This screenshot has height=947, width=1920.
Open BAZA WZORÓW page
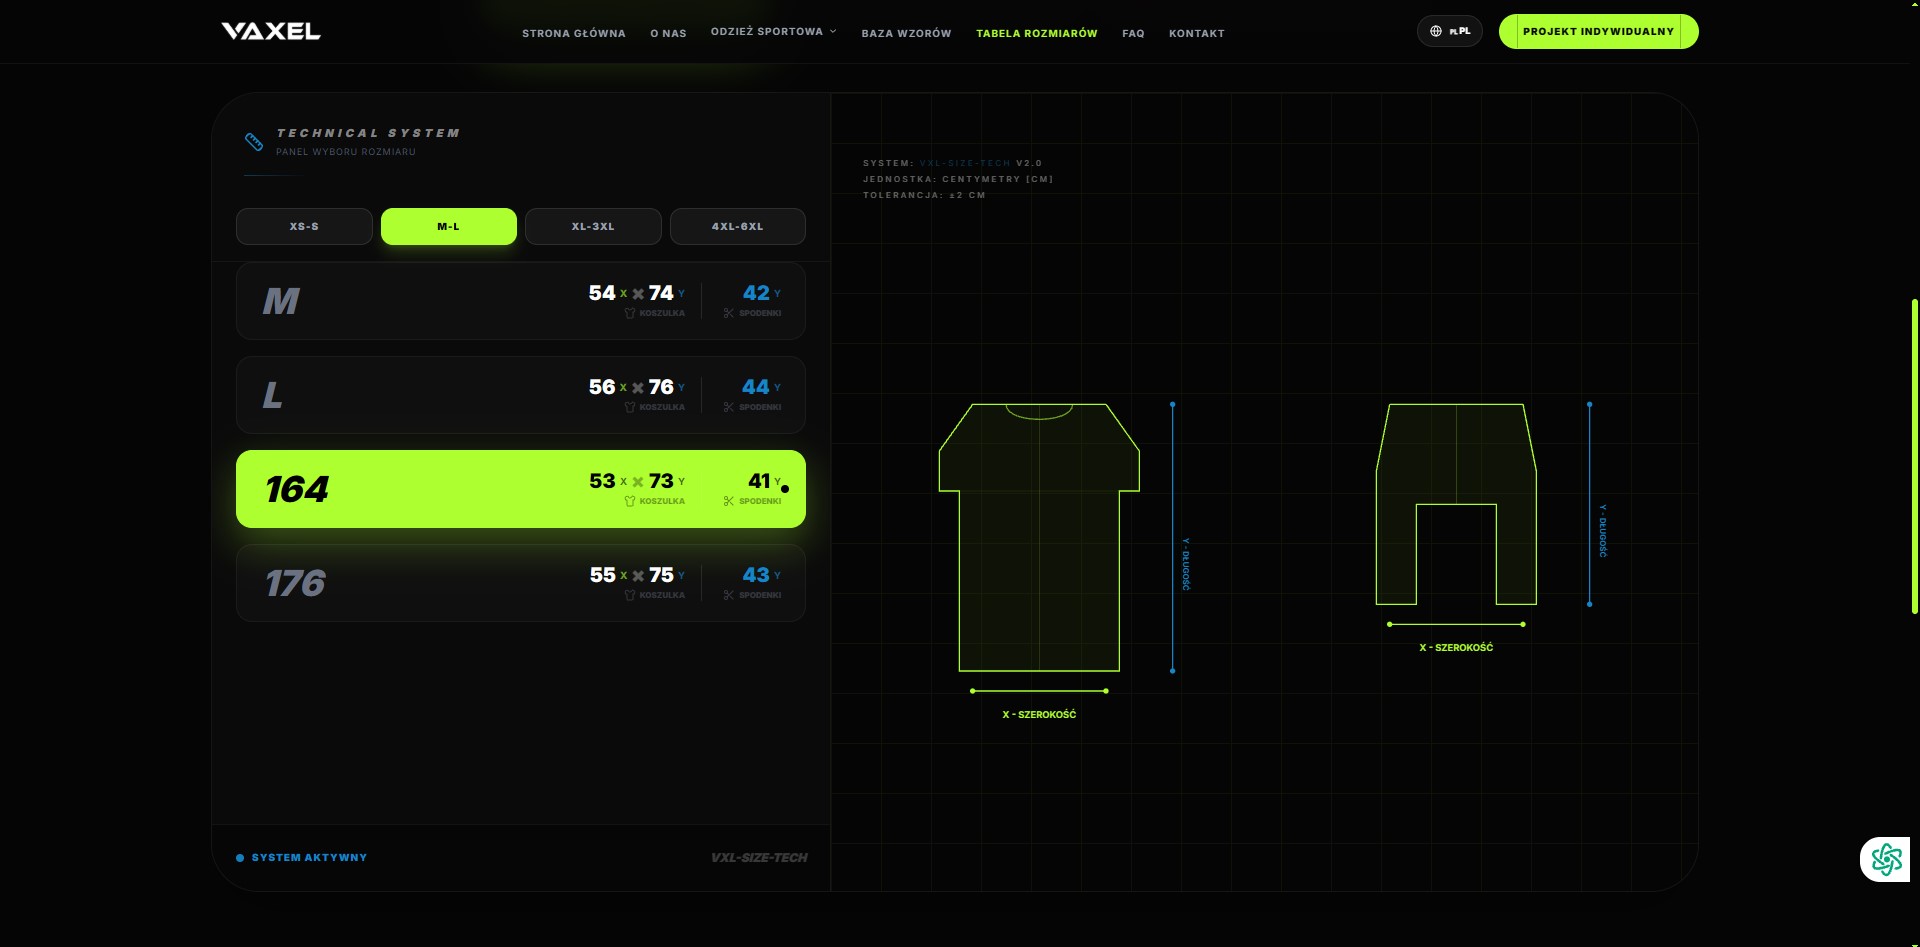click(x=906, y=33)
